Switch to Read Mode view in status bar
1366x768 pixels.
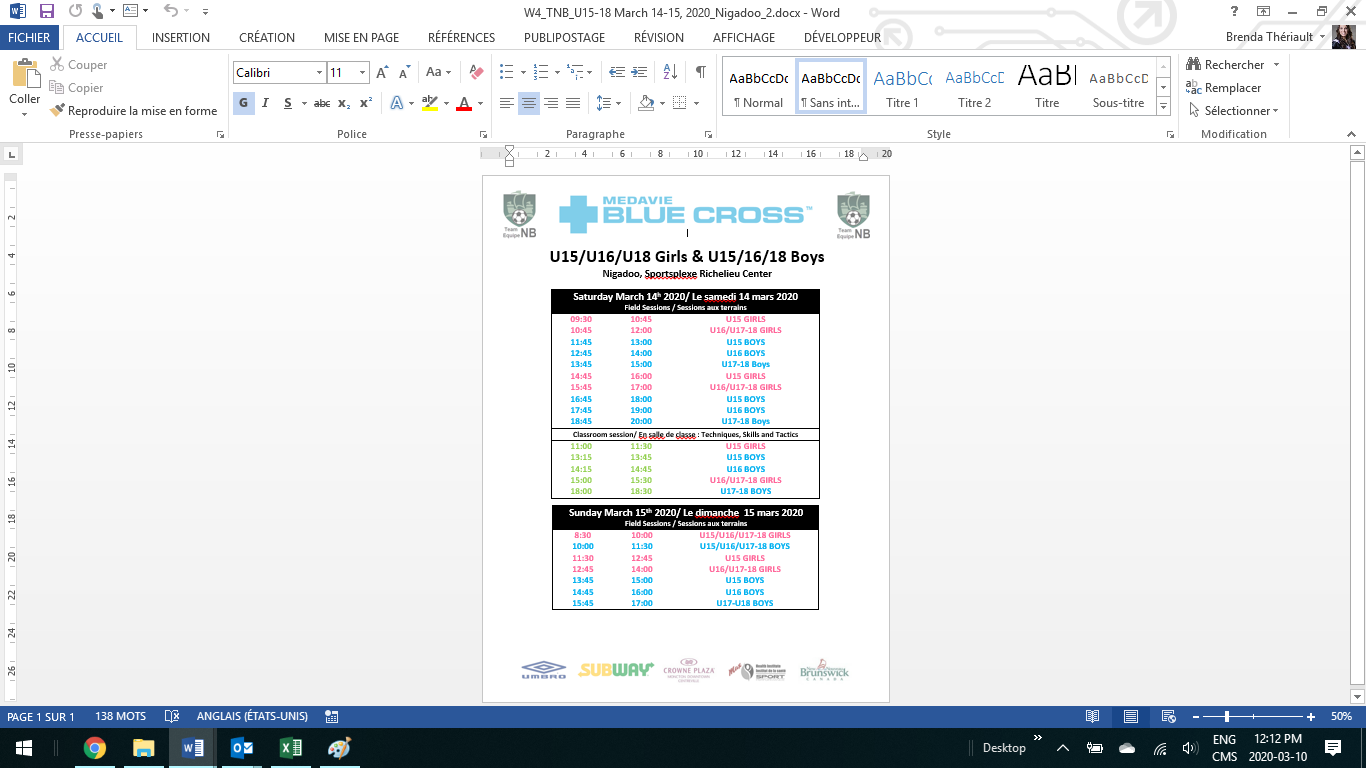(1093, 717)
